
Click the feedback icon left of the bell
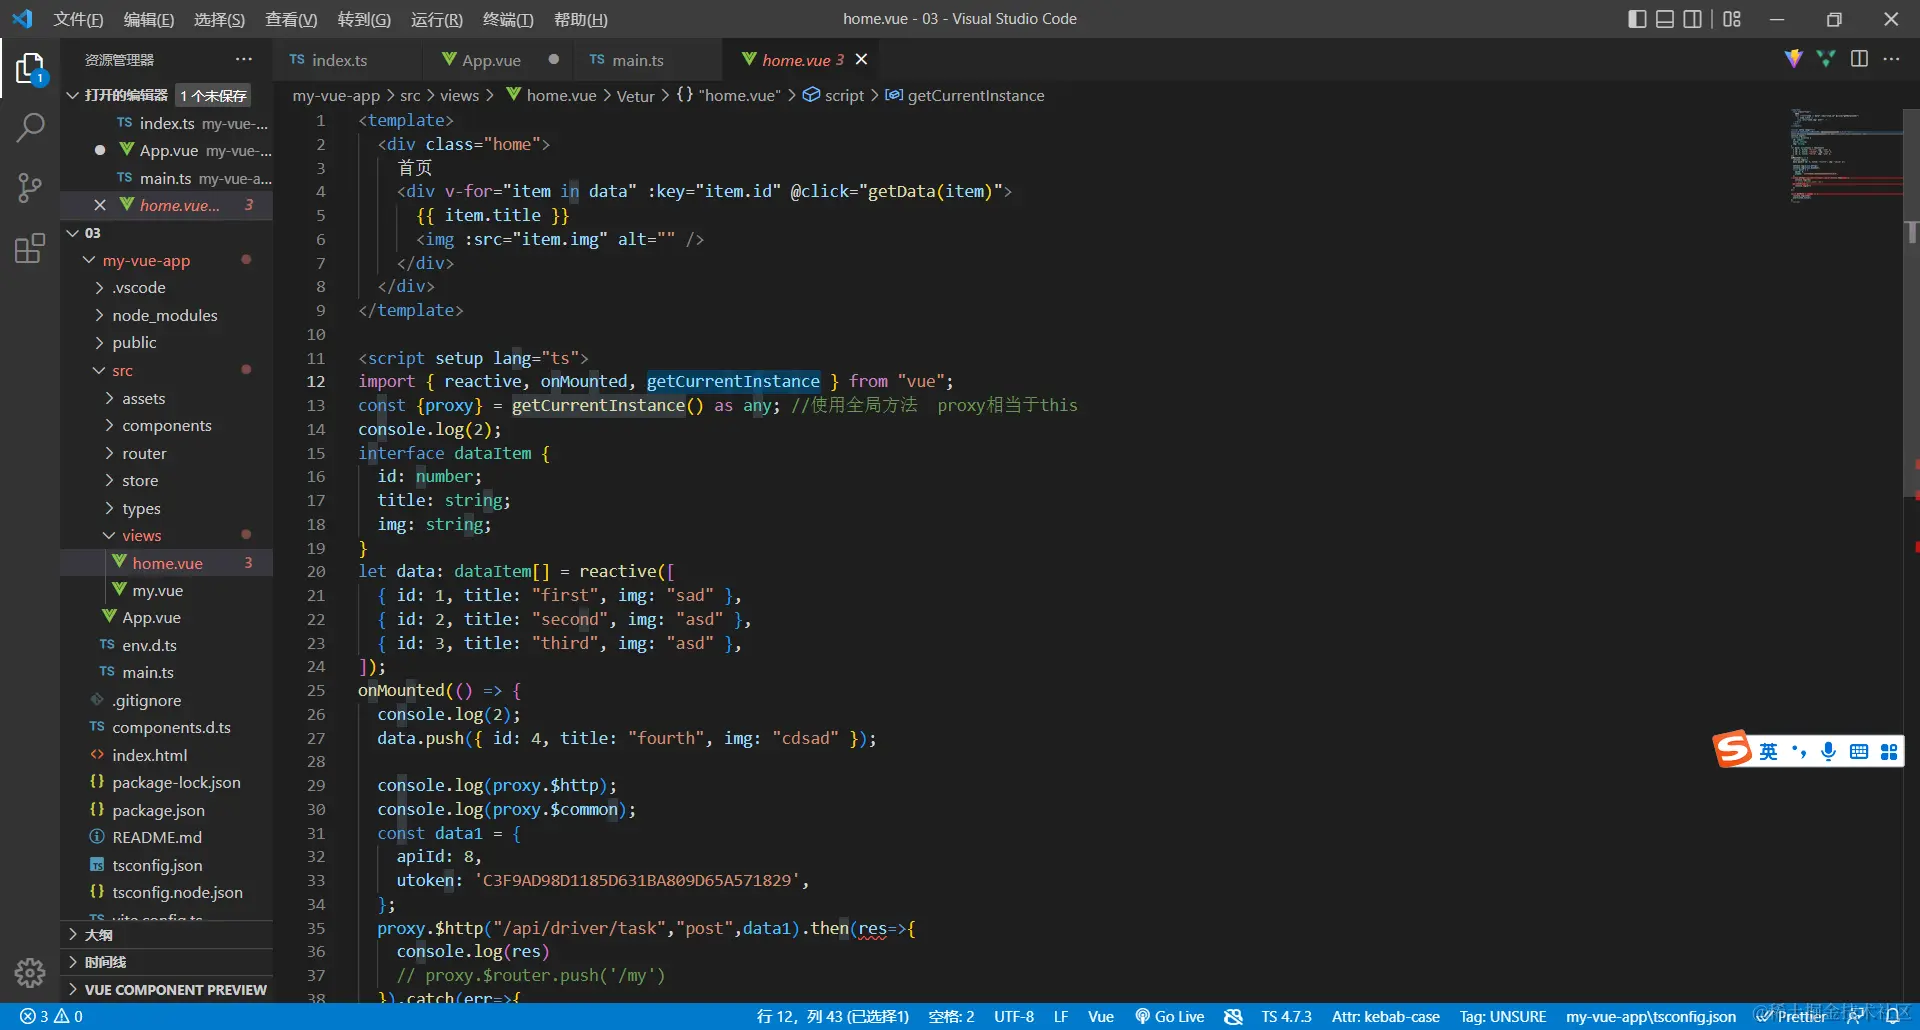pyautogui.click(x=1854, y=1016)
